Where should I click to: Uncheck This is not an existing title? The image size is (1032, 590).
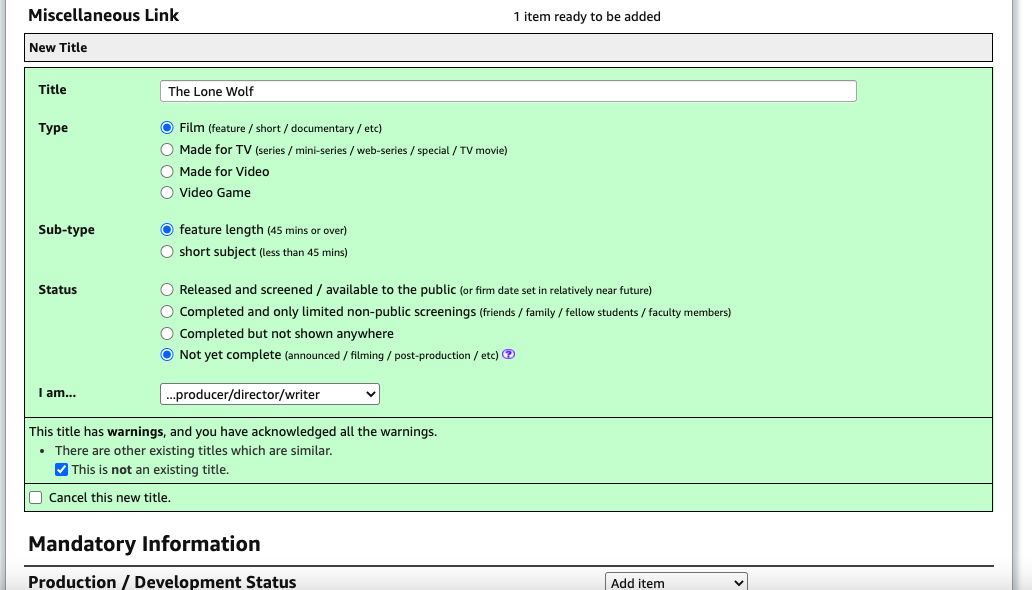[62, 470]
